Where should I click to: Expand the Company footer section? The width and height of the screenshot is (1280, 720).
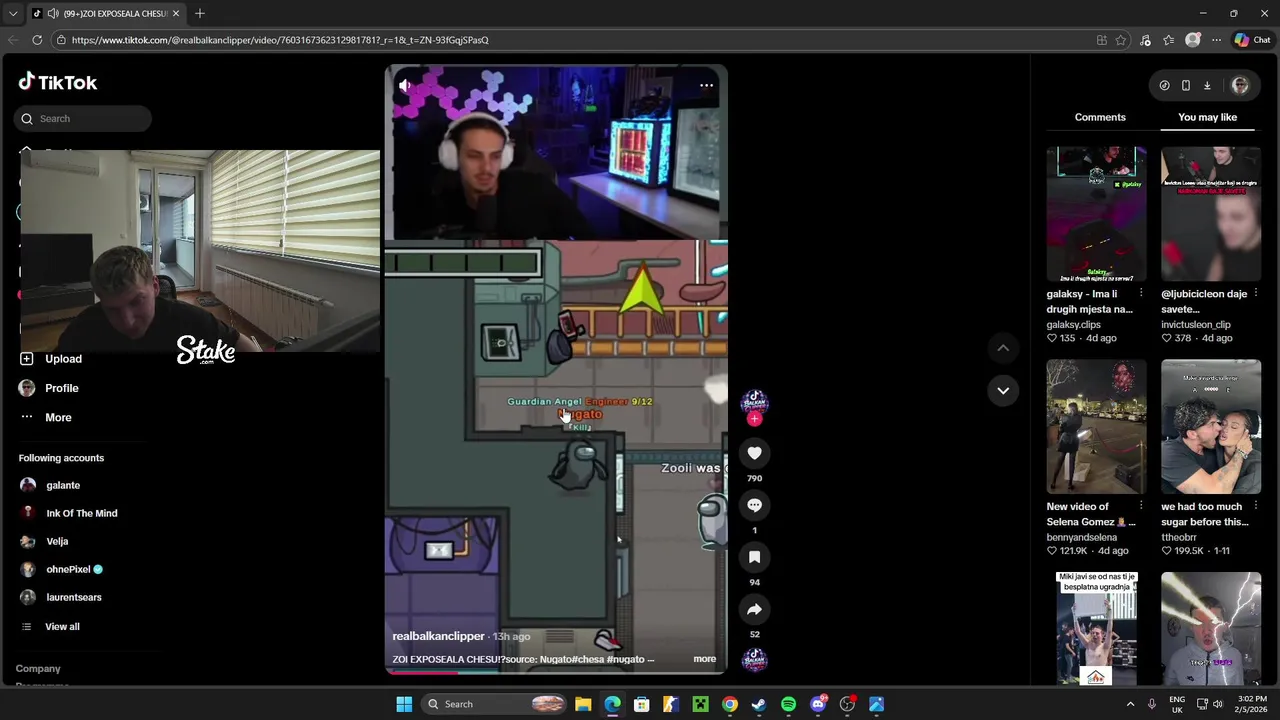click(x=38, y=669)
